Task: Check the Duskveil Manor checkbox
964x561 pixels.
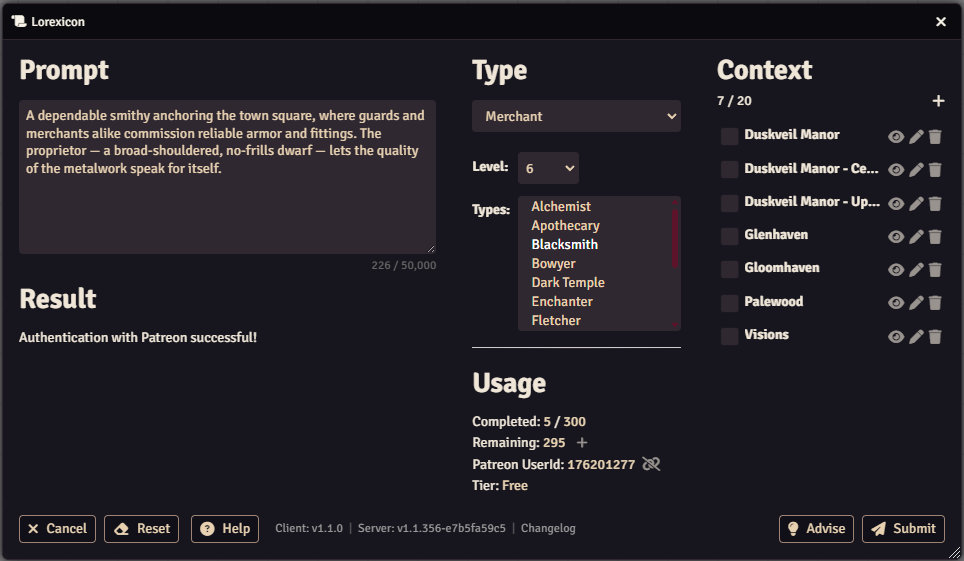Action: 730,136
